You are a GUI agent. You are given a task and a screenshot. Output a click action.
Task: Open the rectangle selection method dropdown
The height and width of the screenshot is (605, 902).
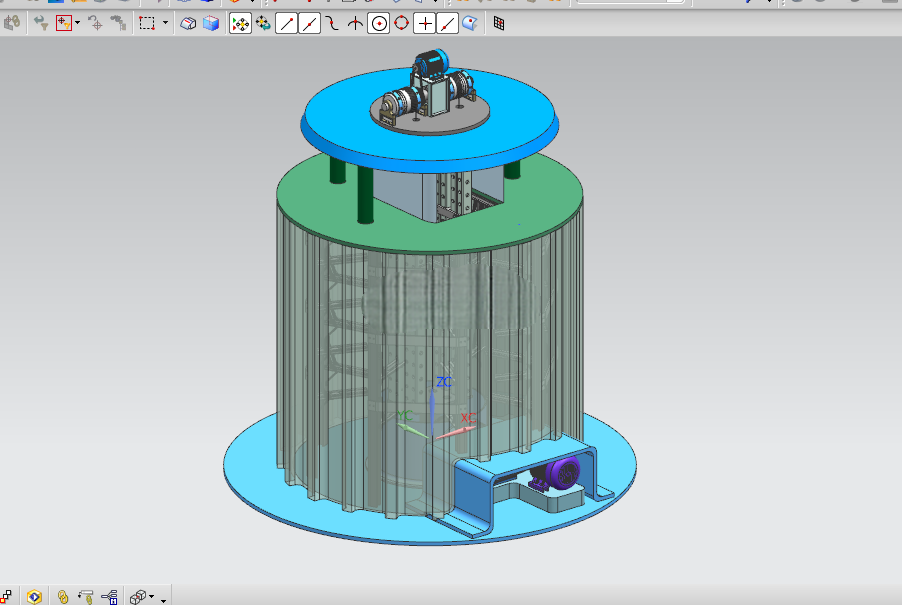[165, 23]
